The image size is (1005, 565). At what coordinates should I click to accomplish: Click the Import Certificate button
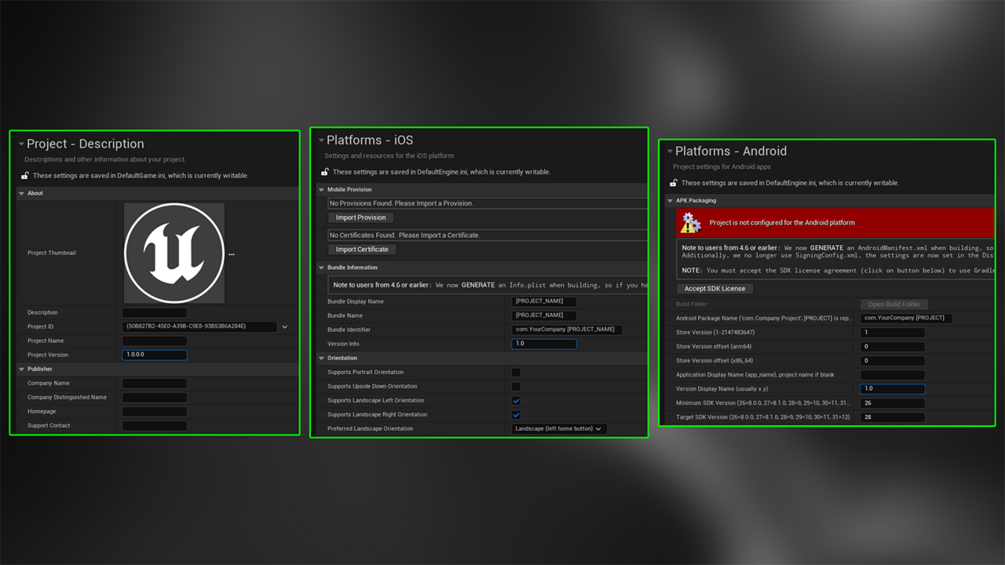tap(362, 250)
